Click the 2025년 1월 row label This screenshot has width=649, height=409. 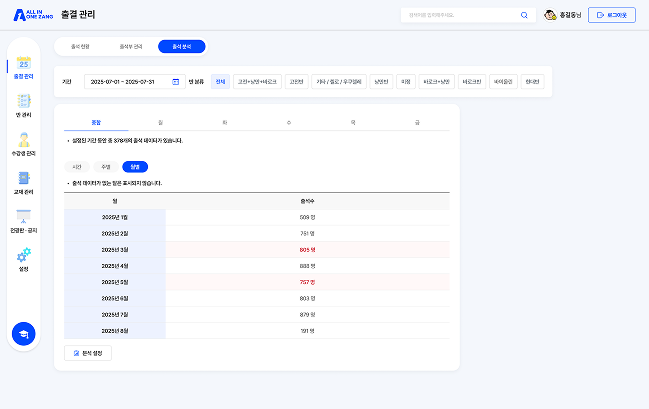115,217
